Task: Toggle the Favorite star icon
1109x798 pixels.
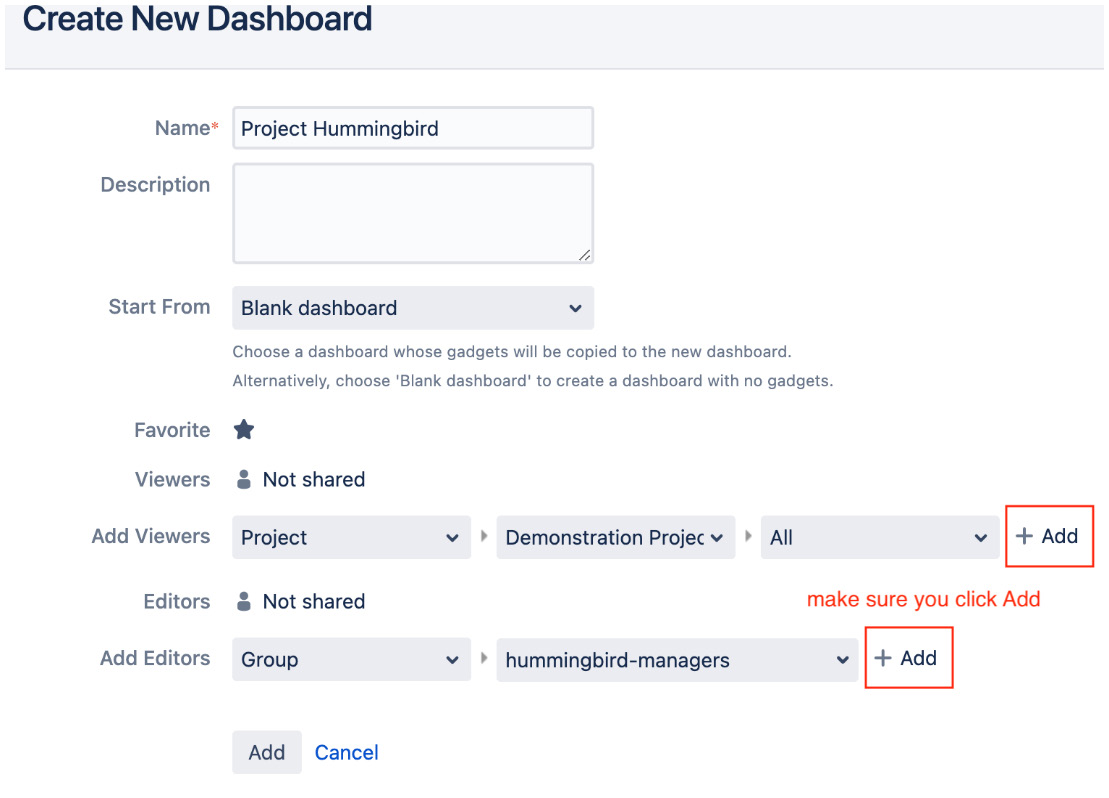Action: [244, 429]
